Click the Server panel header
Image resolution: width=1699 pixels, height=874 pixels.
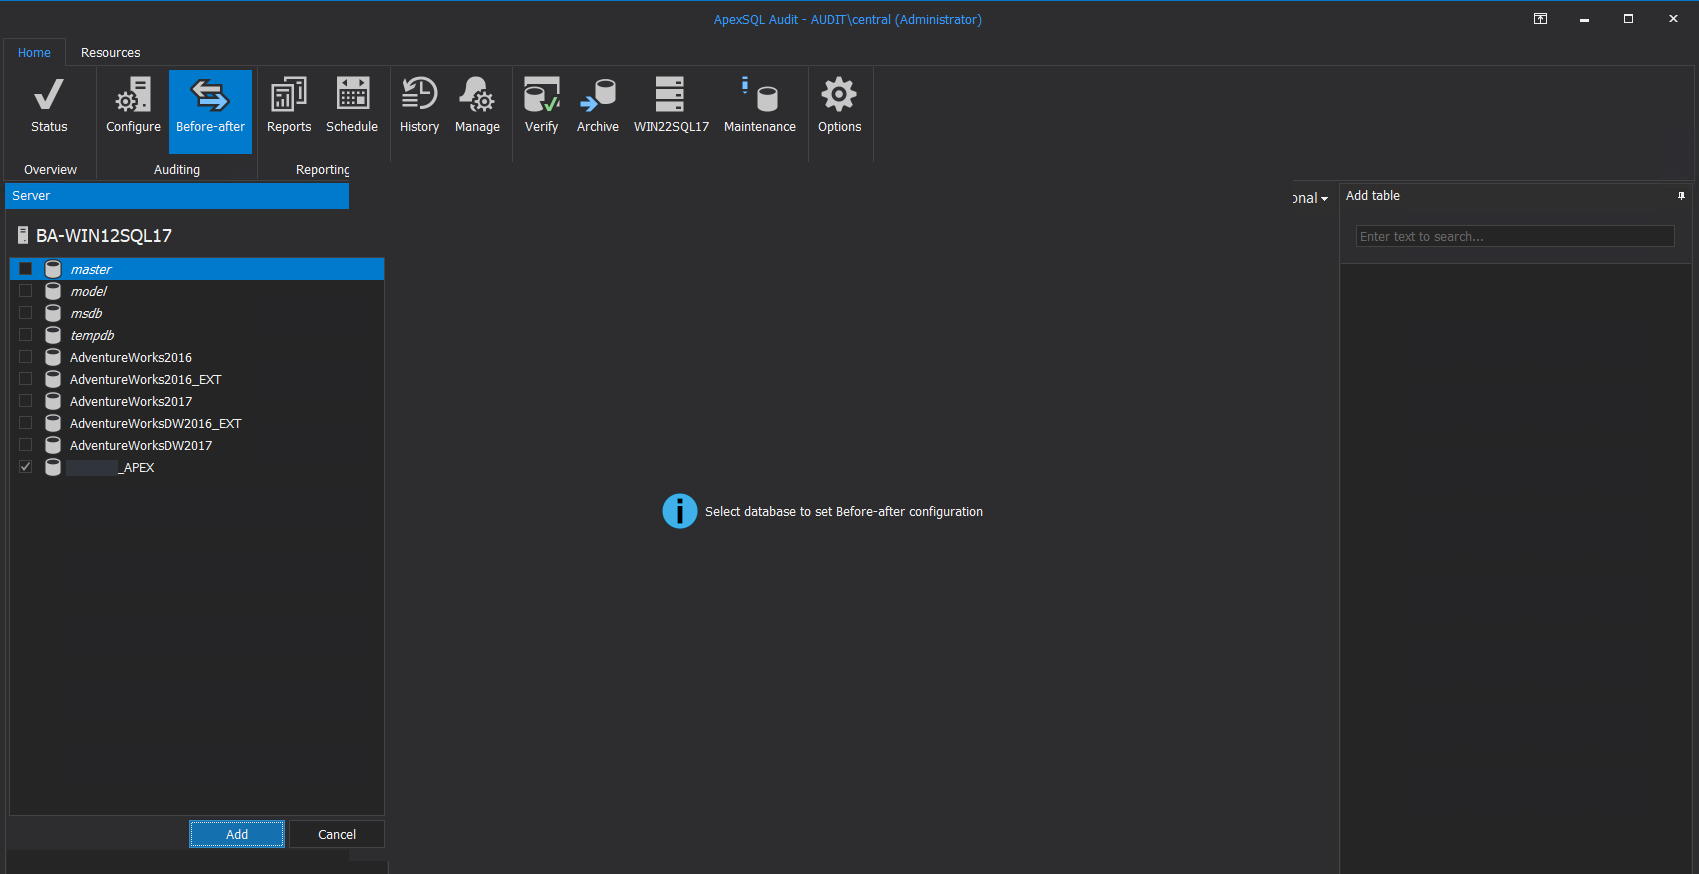tap(177, 196)
